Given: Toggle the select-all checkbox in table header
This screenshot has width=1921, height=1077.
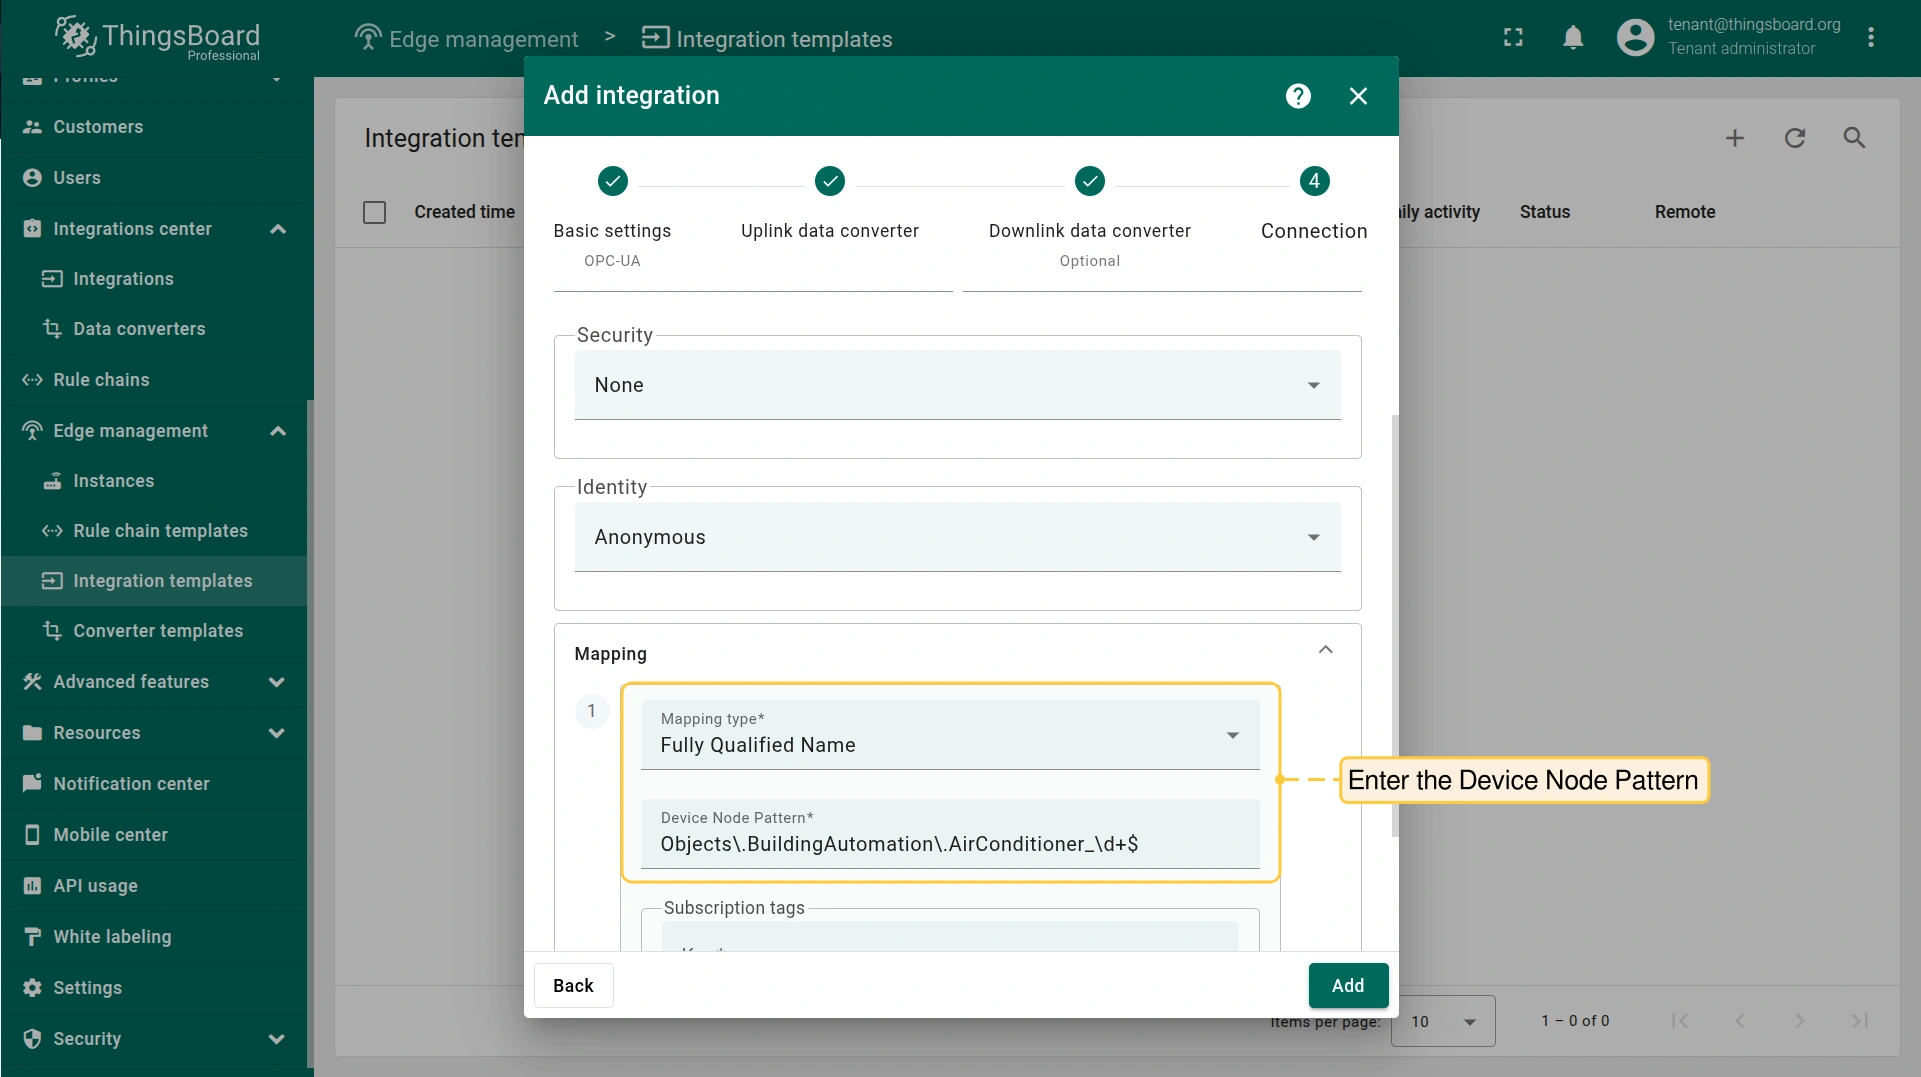Looking at the screenshot, I should (x=375, y=213).
